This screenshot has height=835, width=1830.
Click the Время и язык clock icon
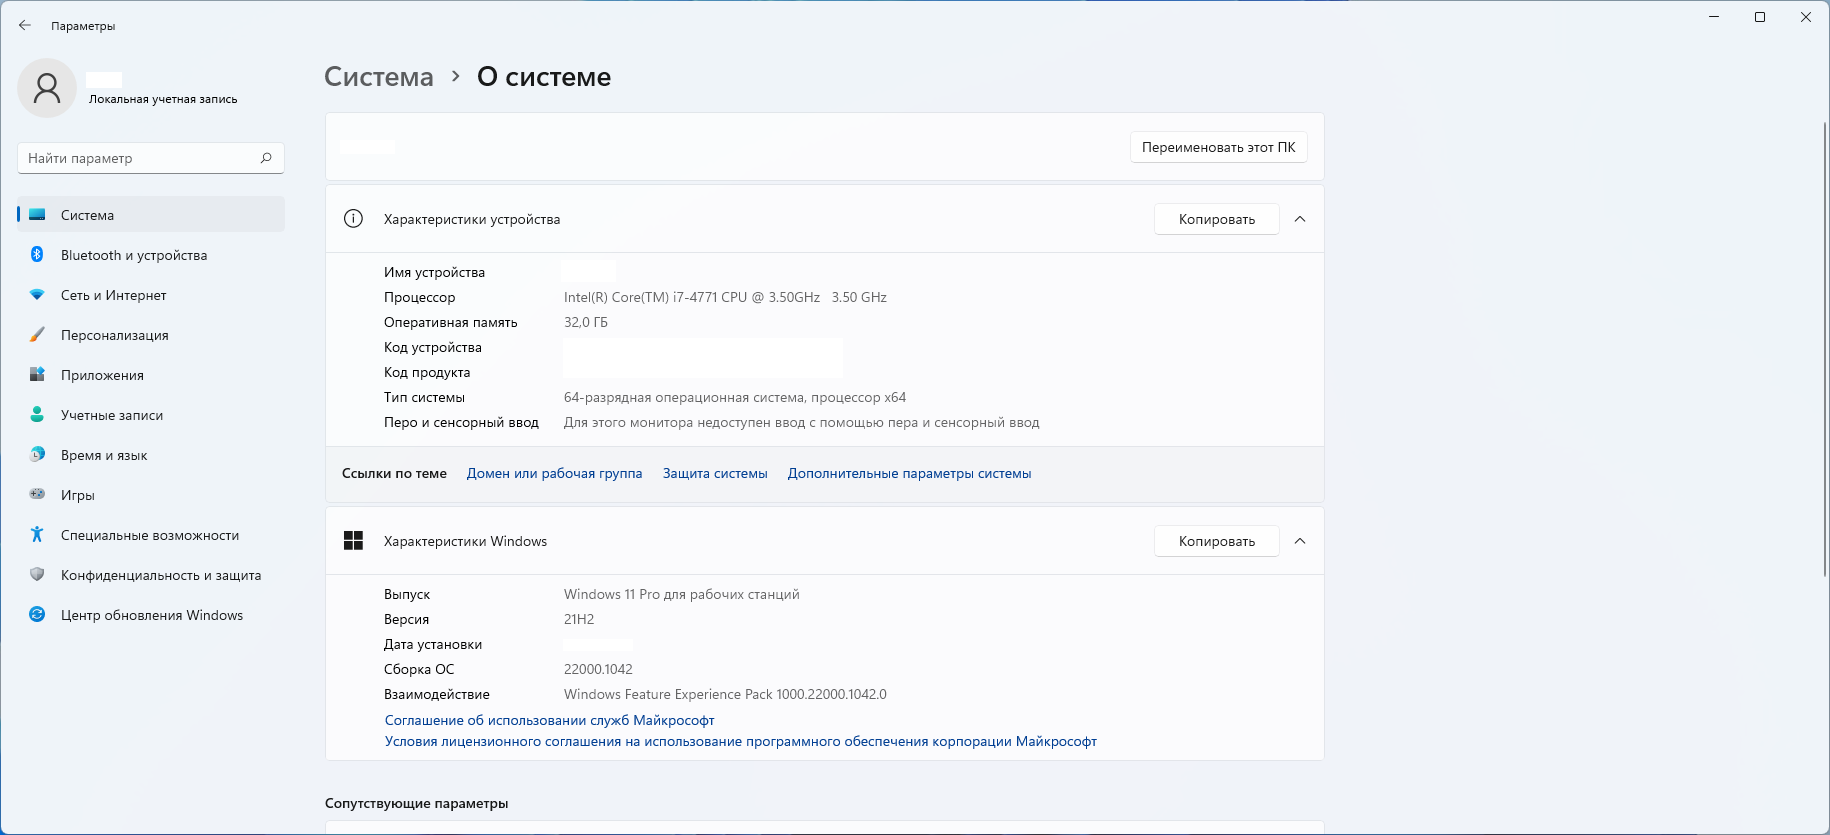tap(37, 455)
